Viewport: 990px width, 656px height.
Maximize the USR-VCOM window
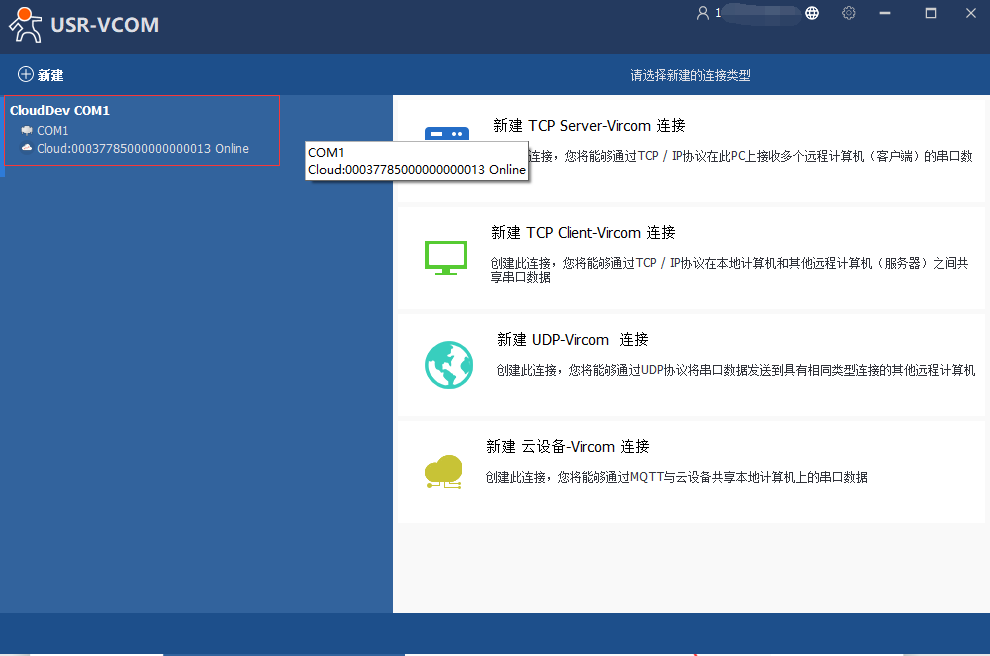[931, 13]
